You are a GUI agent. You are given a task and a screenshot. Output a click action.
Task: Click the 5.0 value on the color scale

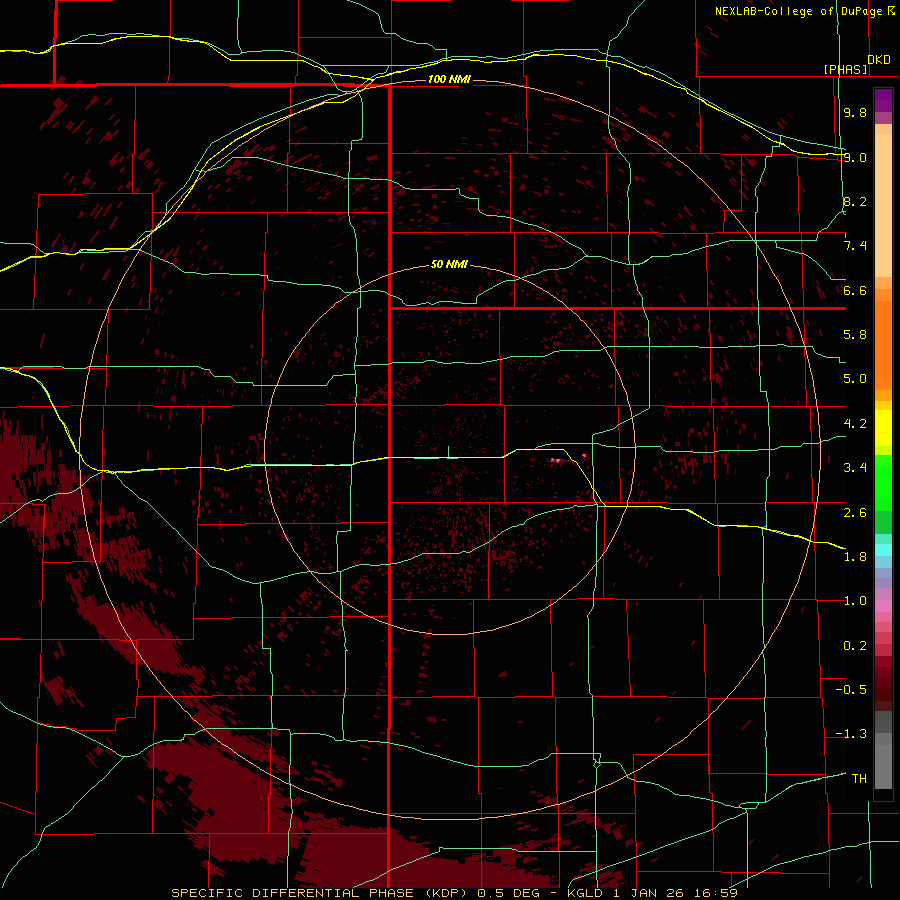click(855, 379)
